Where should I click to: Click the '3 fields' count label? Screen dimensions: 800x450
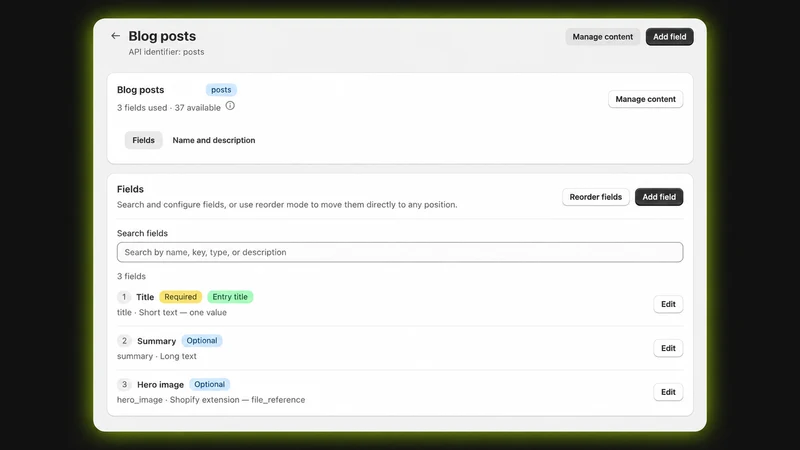(131, 276)
